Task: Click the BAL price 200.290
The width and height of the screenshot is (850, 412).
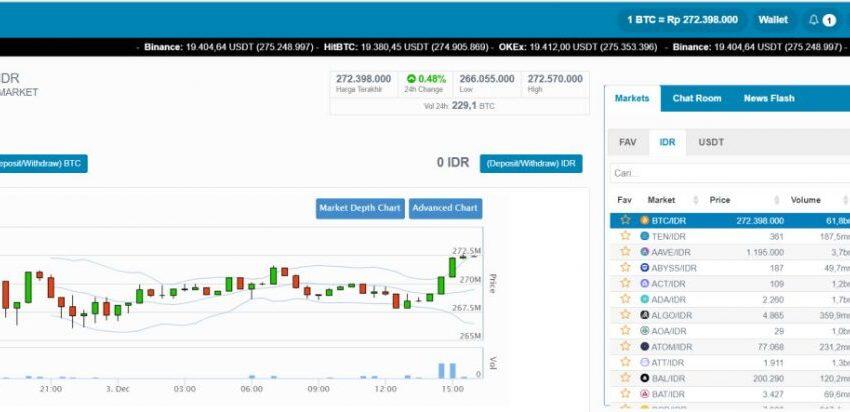Action: pos(768,378)
